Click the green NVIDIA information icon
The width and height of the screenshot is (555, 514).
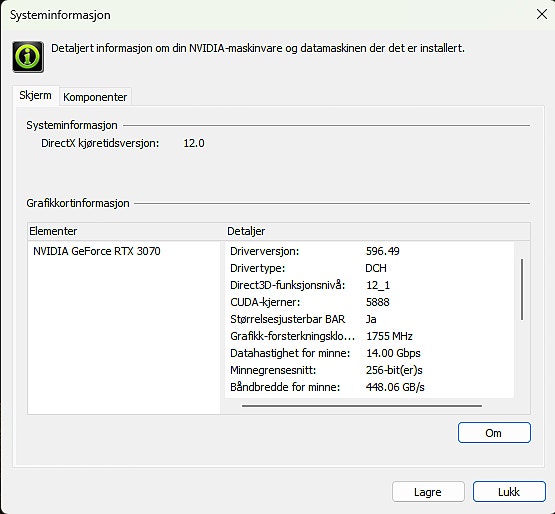28,57
